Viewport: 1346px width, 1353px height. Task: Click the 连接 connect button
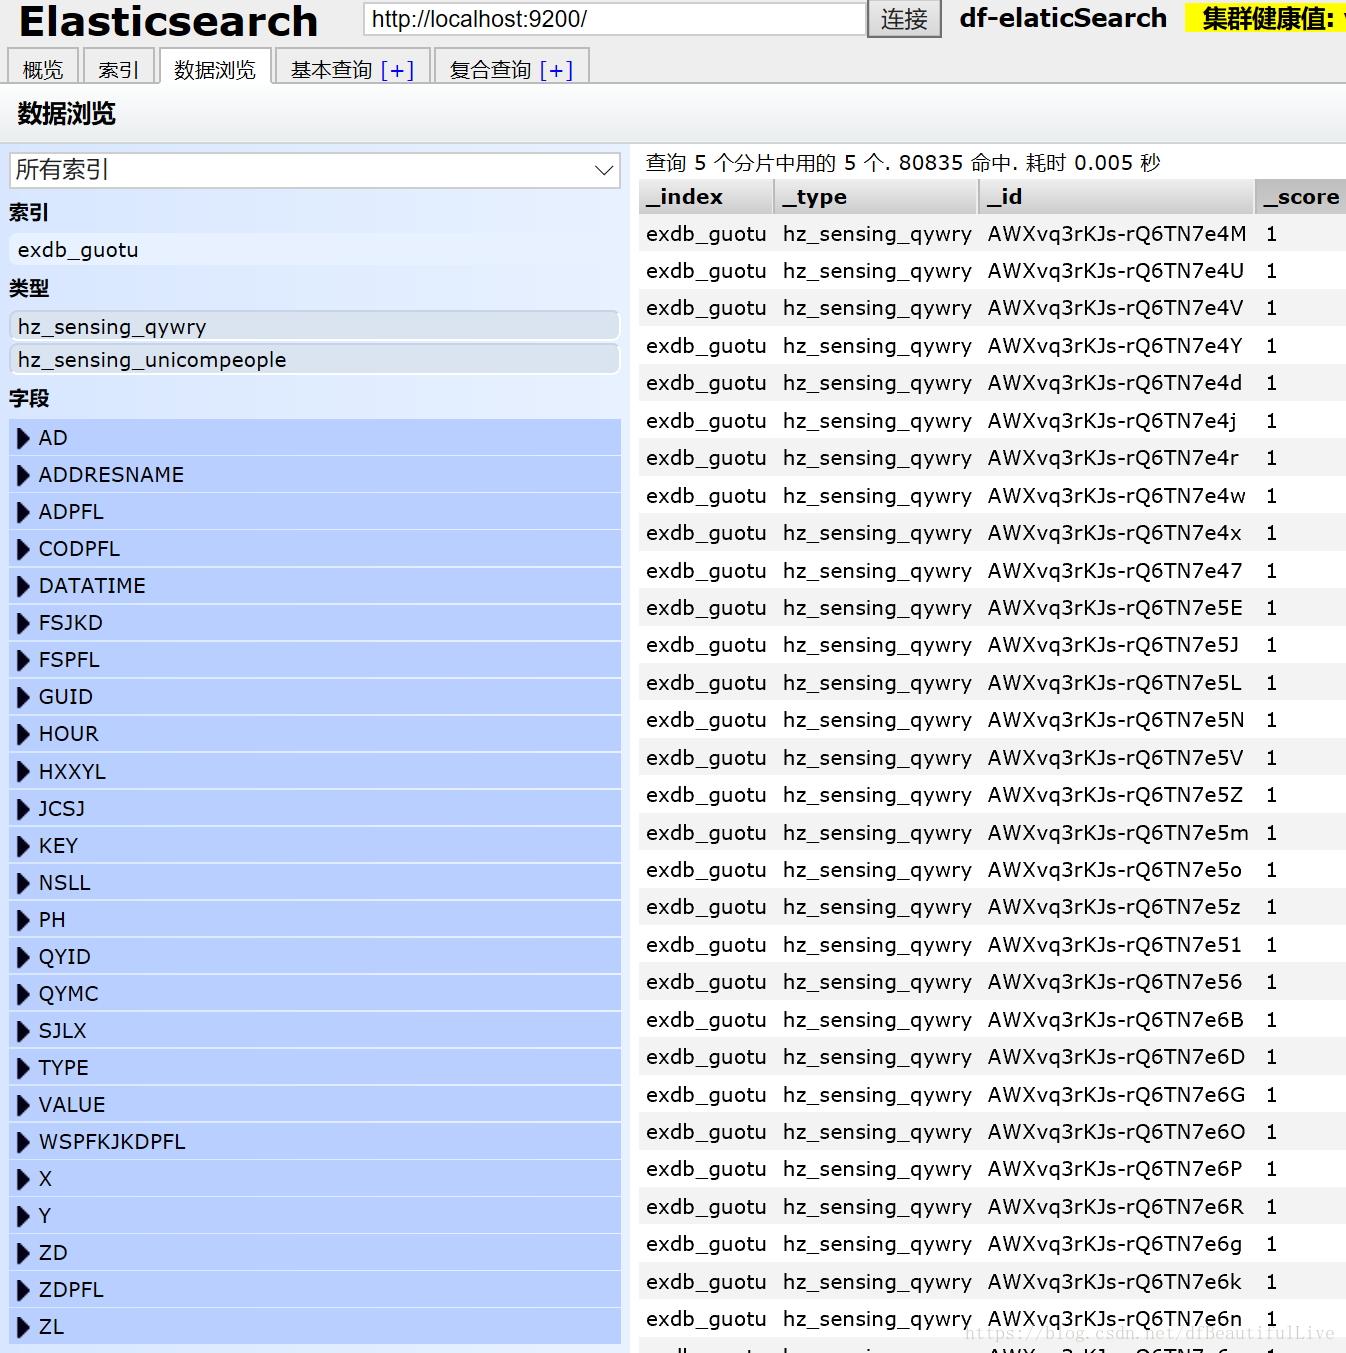[904, 18]
